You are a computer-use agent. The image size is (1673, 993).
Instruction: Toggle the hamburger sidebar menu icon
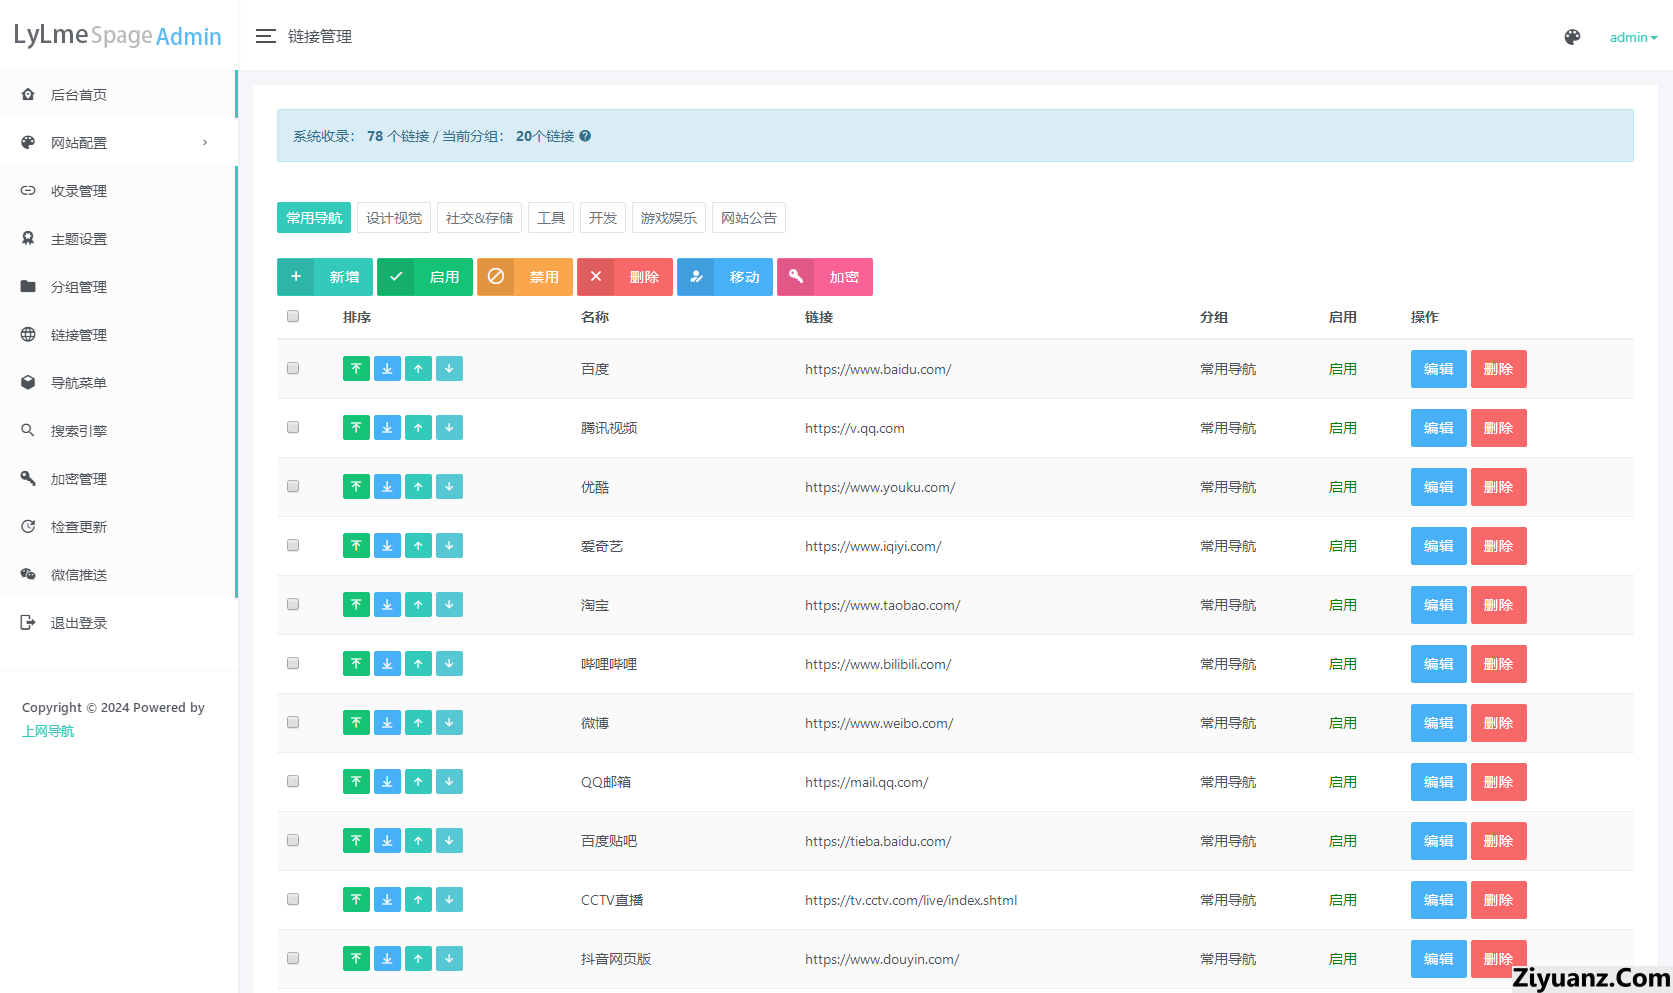(x=265, y=37)
